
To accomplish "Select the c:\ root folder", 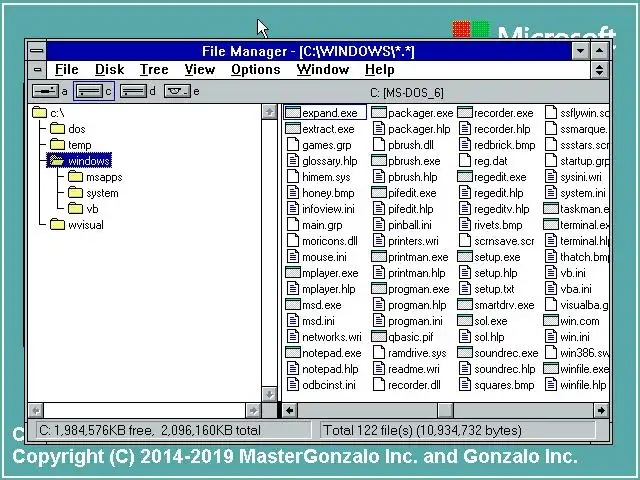I will pos(48,113).
